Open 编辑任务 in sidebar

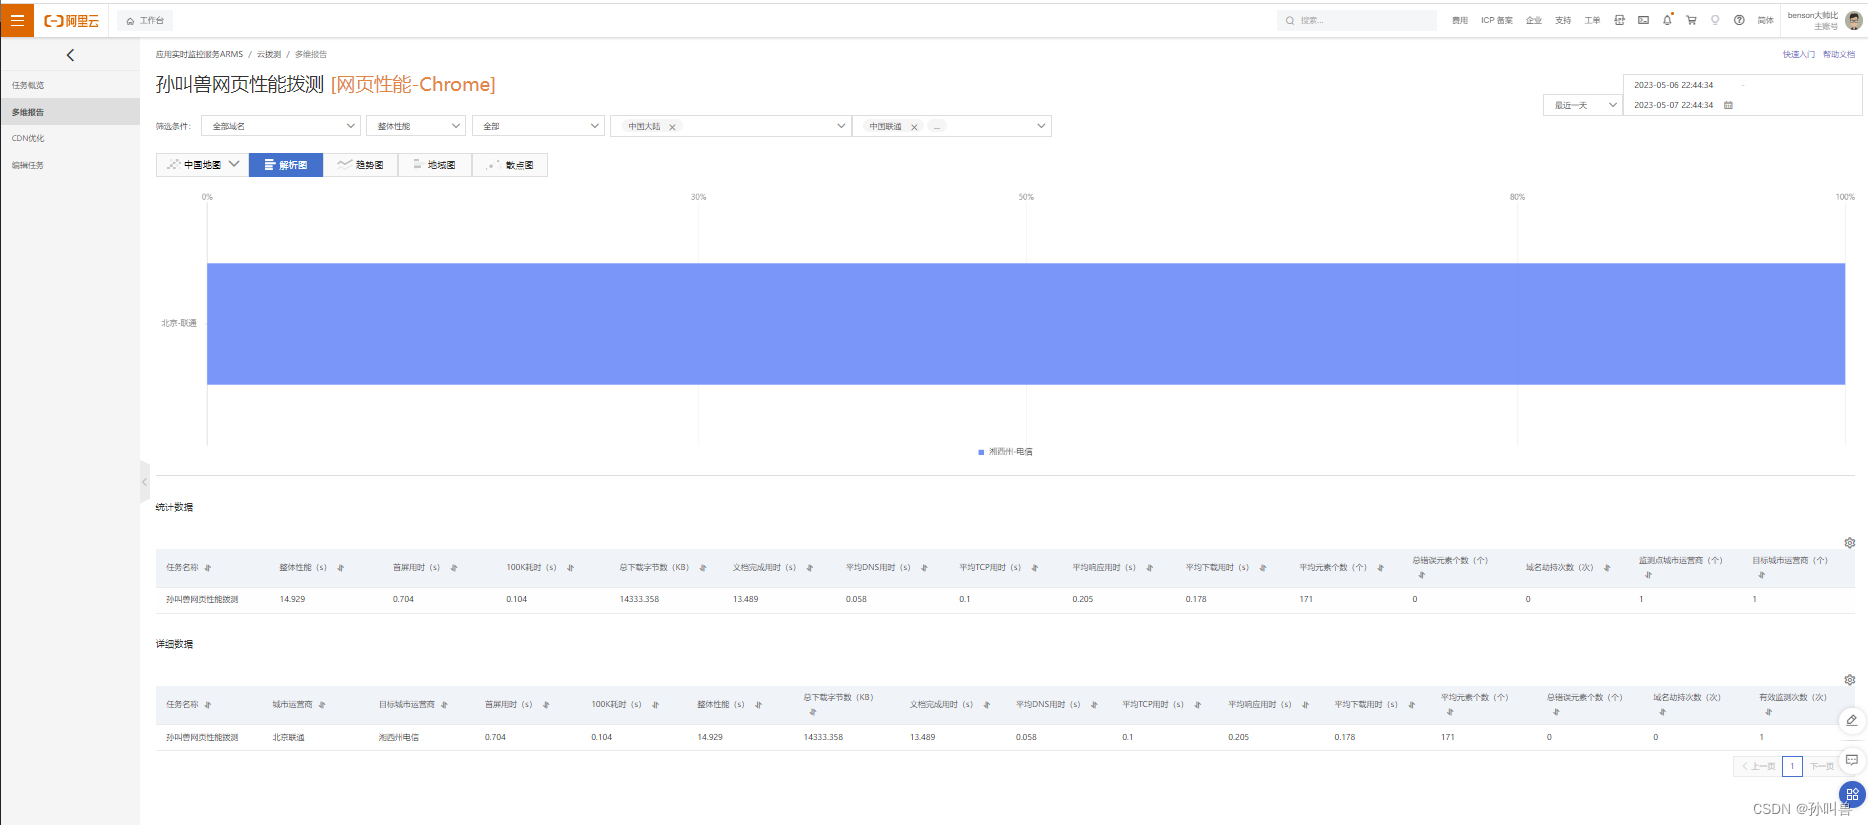28,165
